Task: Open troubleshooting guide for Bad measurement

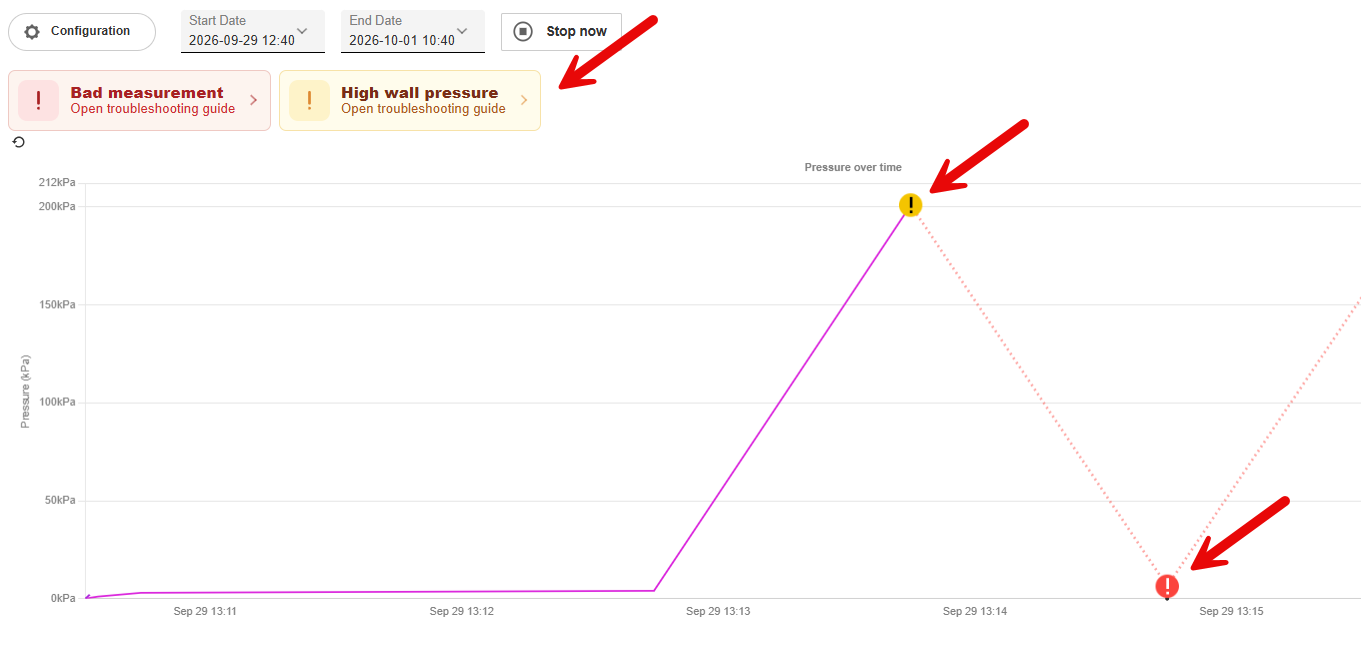Action: coord(153,109)
